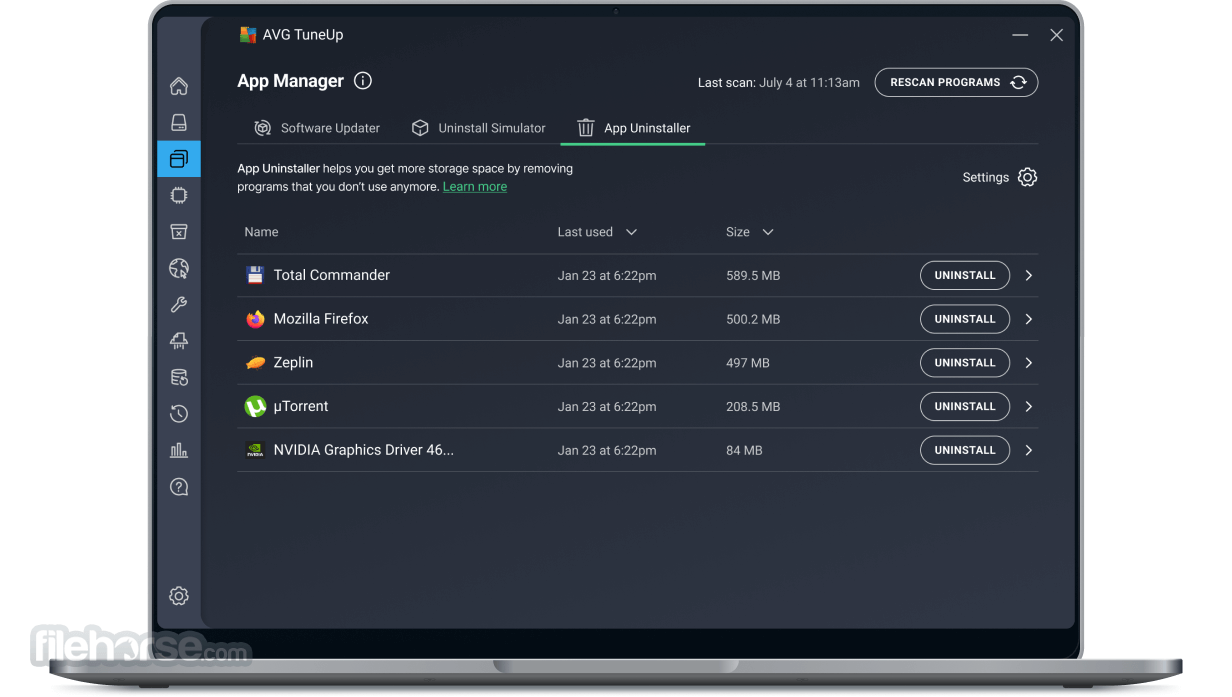This screenshot has height=697, width=1232.
Task: Sort list by Size column arrow
Action: pyautogui.click(x=768, y=232)
